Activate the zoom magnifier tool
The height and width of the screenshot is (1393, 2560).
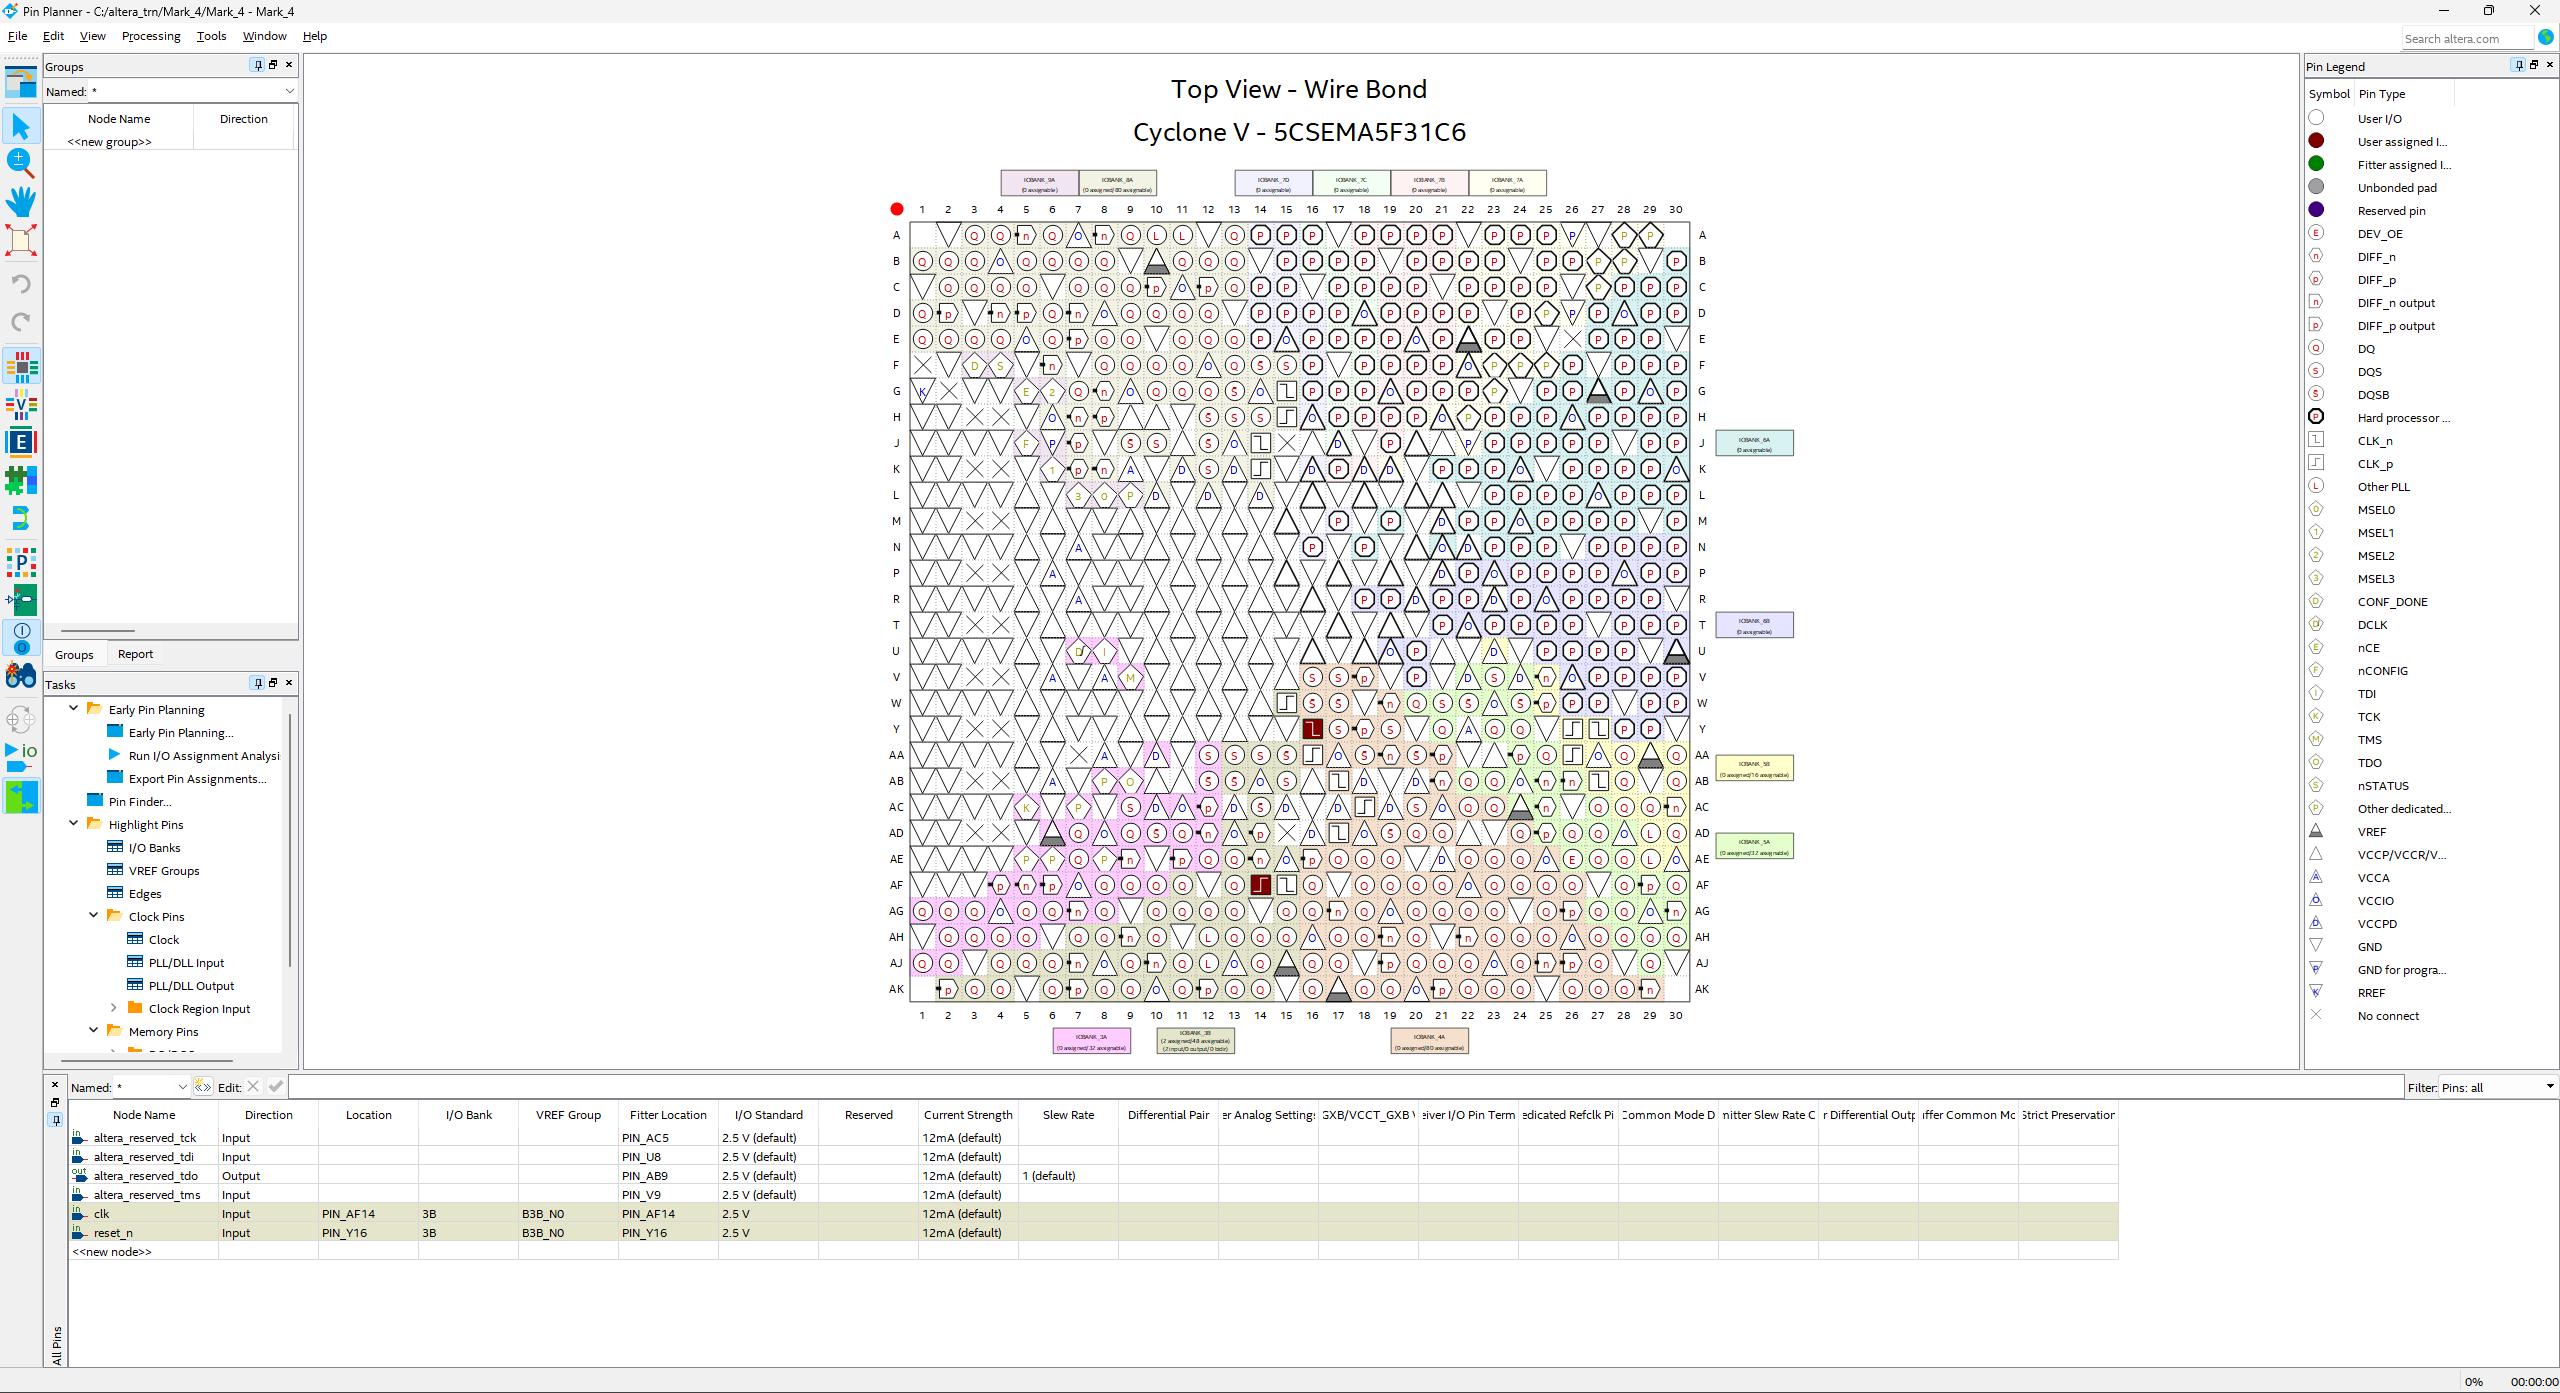[21, 162]
